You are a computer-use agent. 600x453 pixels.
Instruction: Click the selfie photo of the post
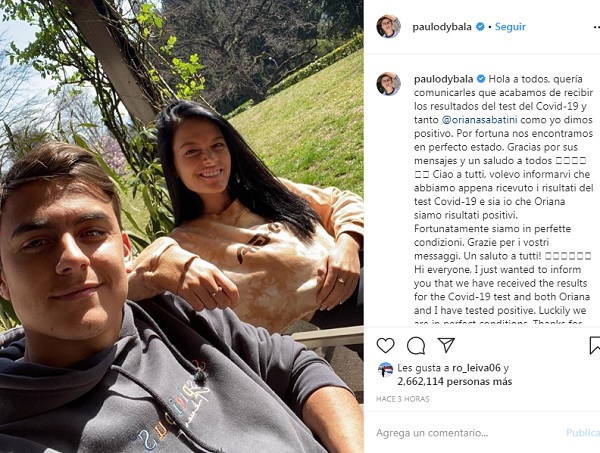182,226
